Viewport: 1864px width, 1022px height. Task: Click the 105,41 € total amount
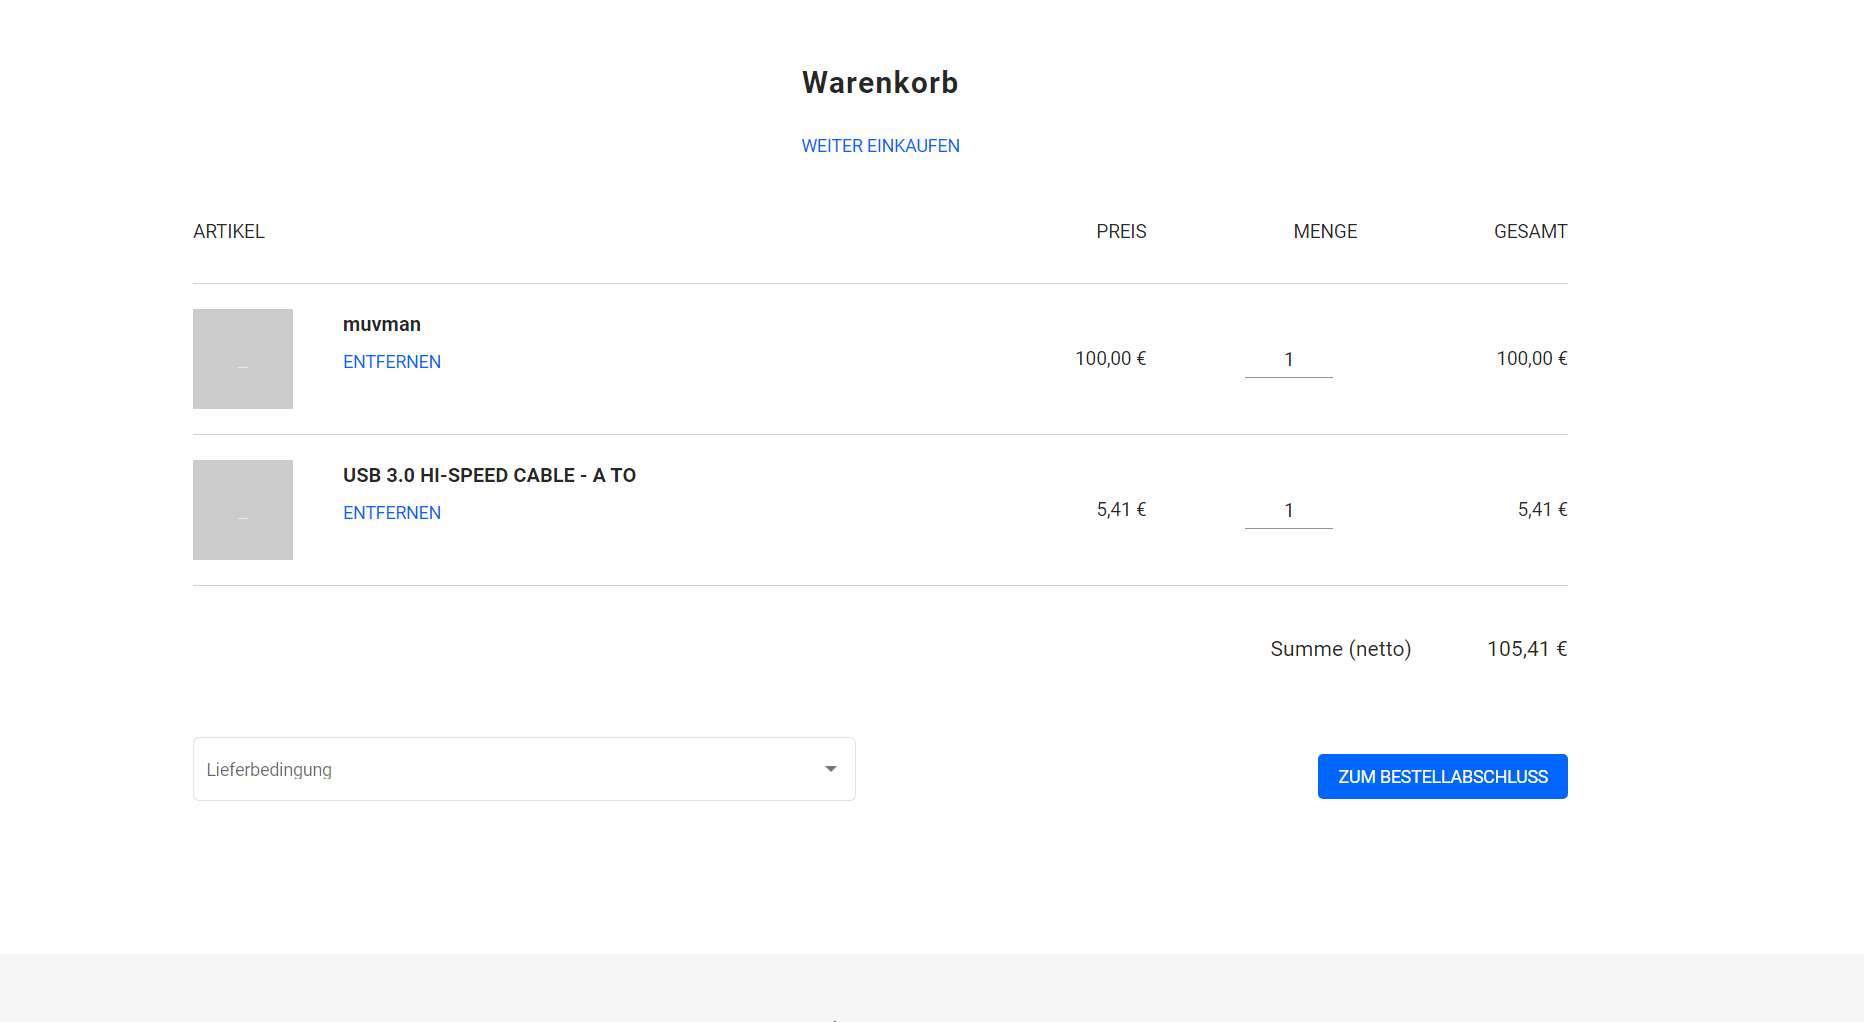(1527, 649)
